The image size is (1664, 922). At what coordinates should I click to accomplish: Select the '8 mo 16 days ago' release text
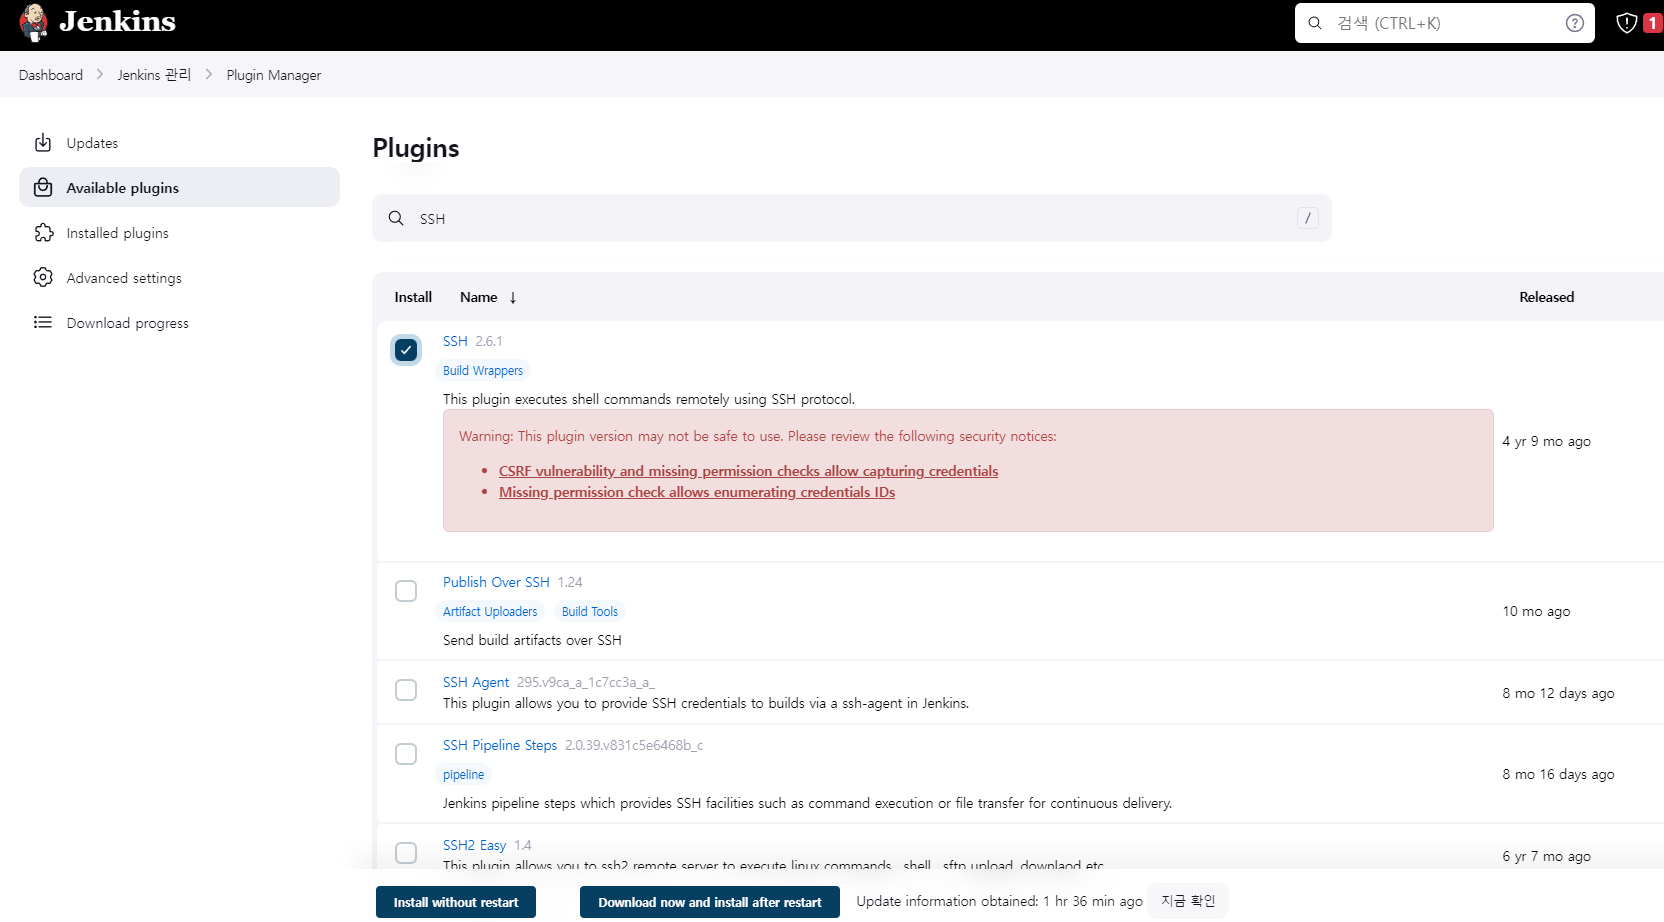point(1558,774)
